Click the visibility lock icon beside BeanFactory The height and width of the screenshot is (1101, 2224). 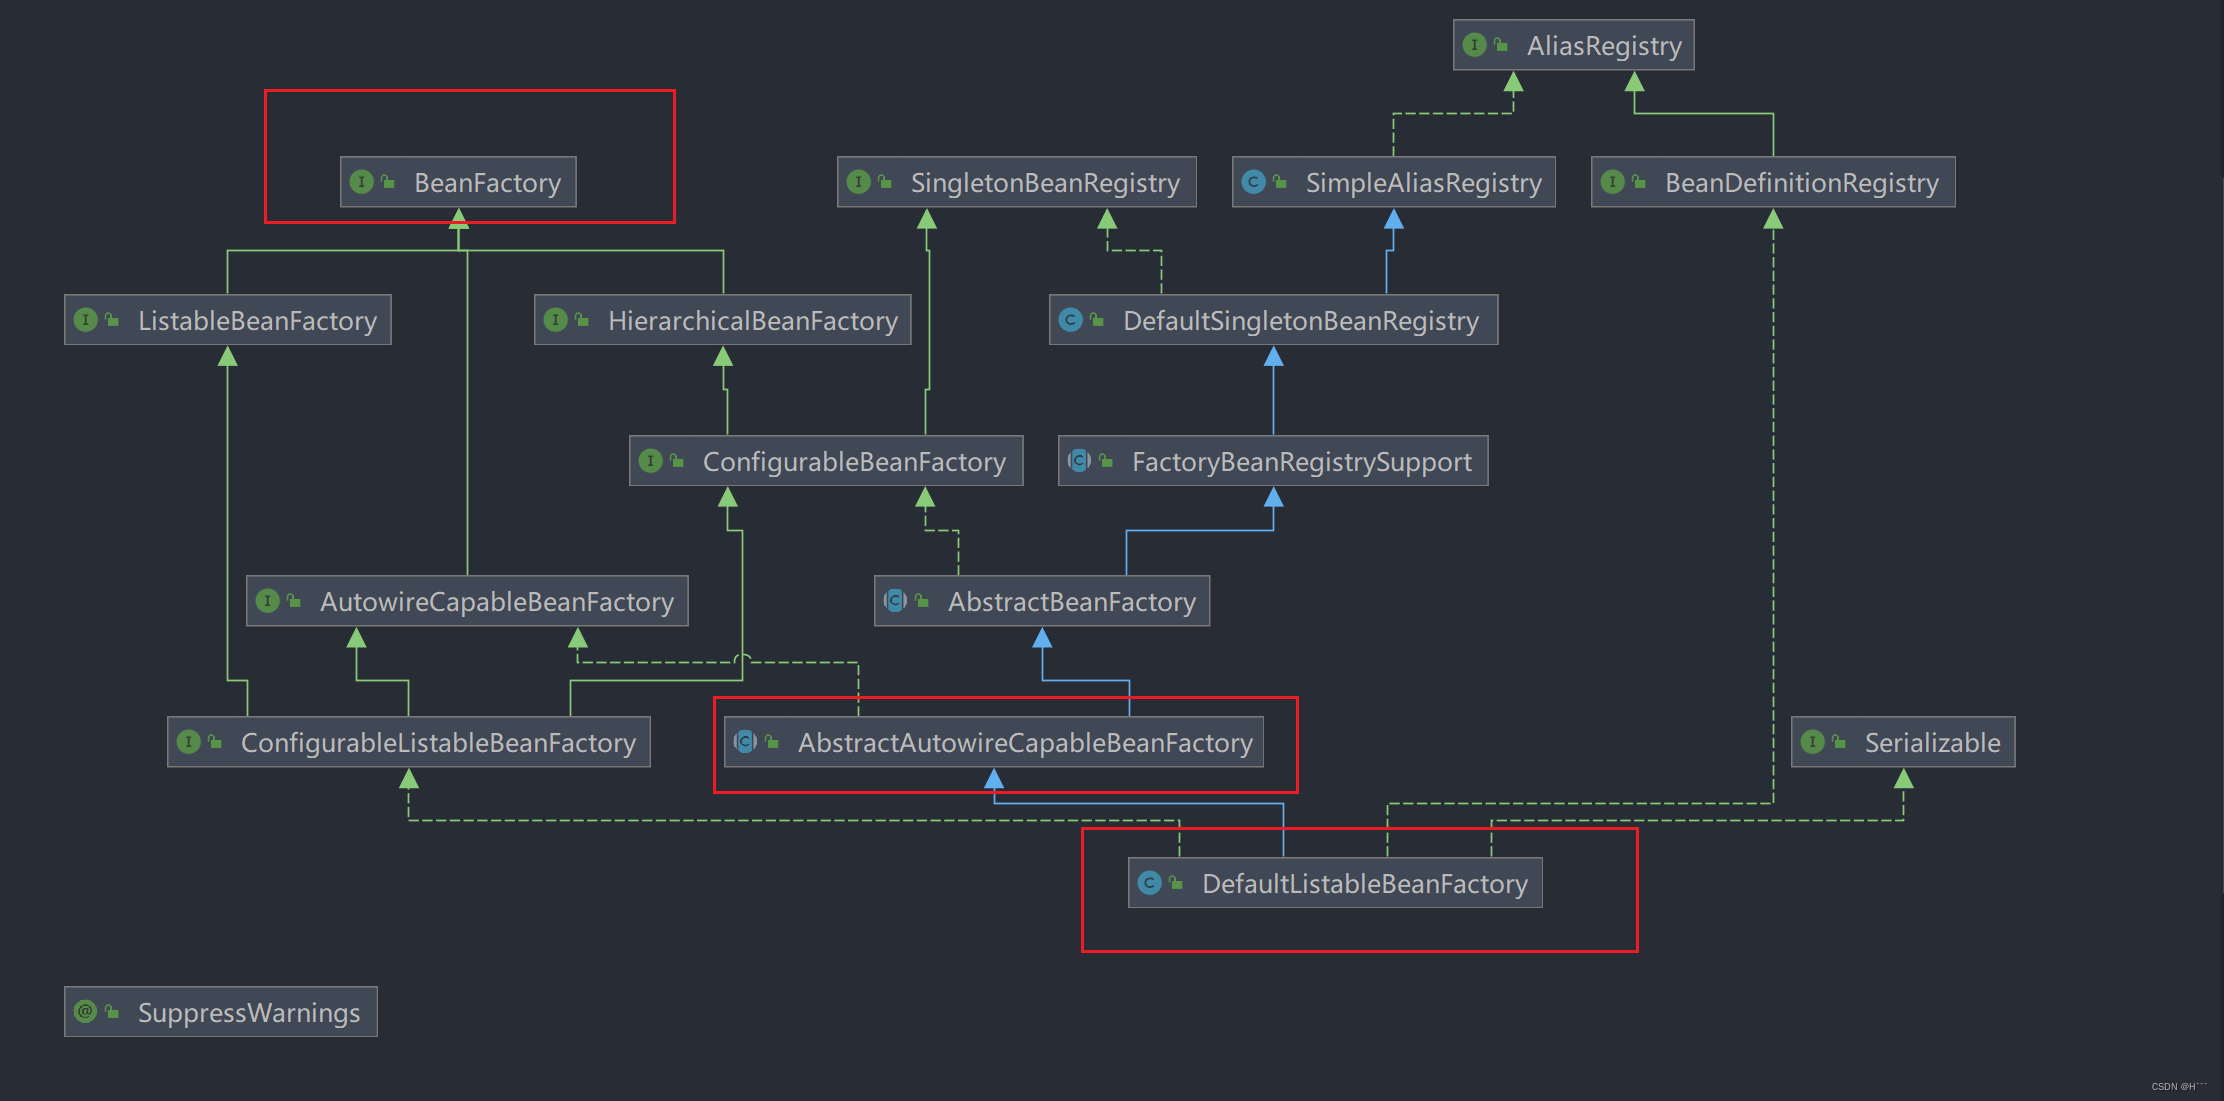point(388,182)
